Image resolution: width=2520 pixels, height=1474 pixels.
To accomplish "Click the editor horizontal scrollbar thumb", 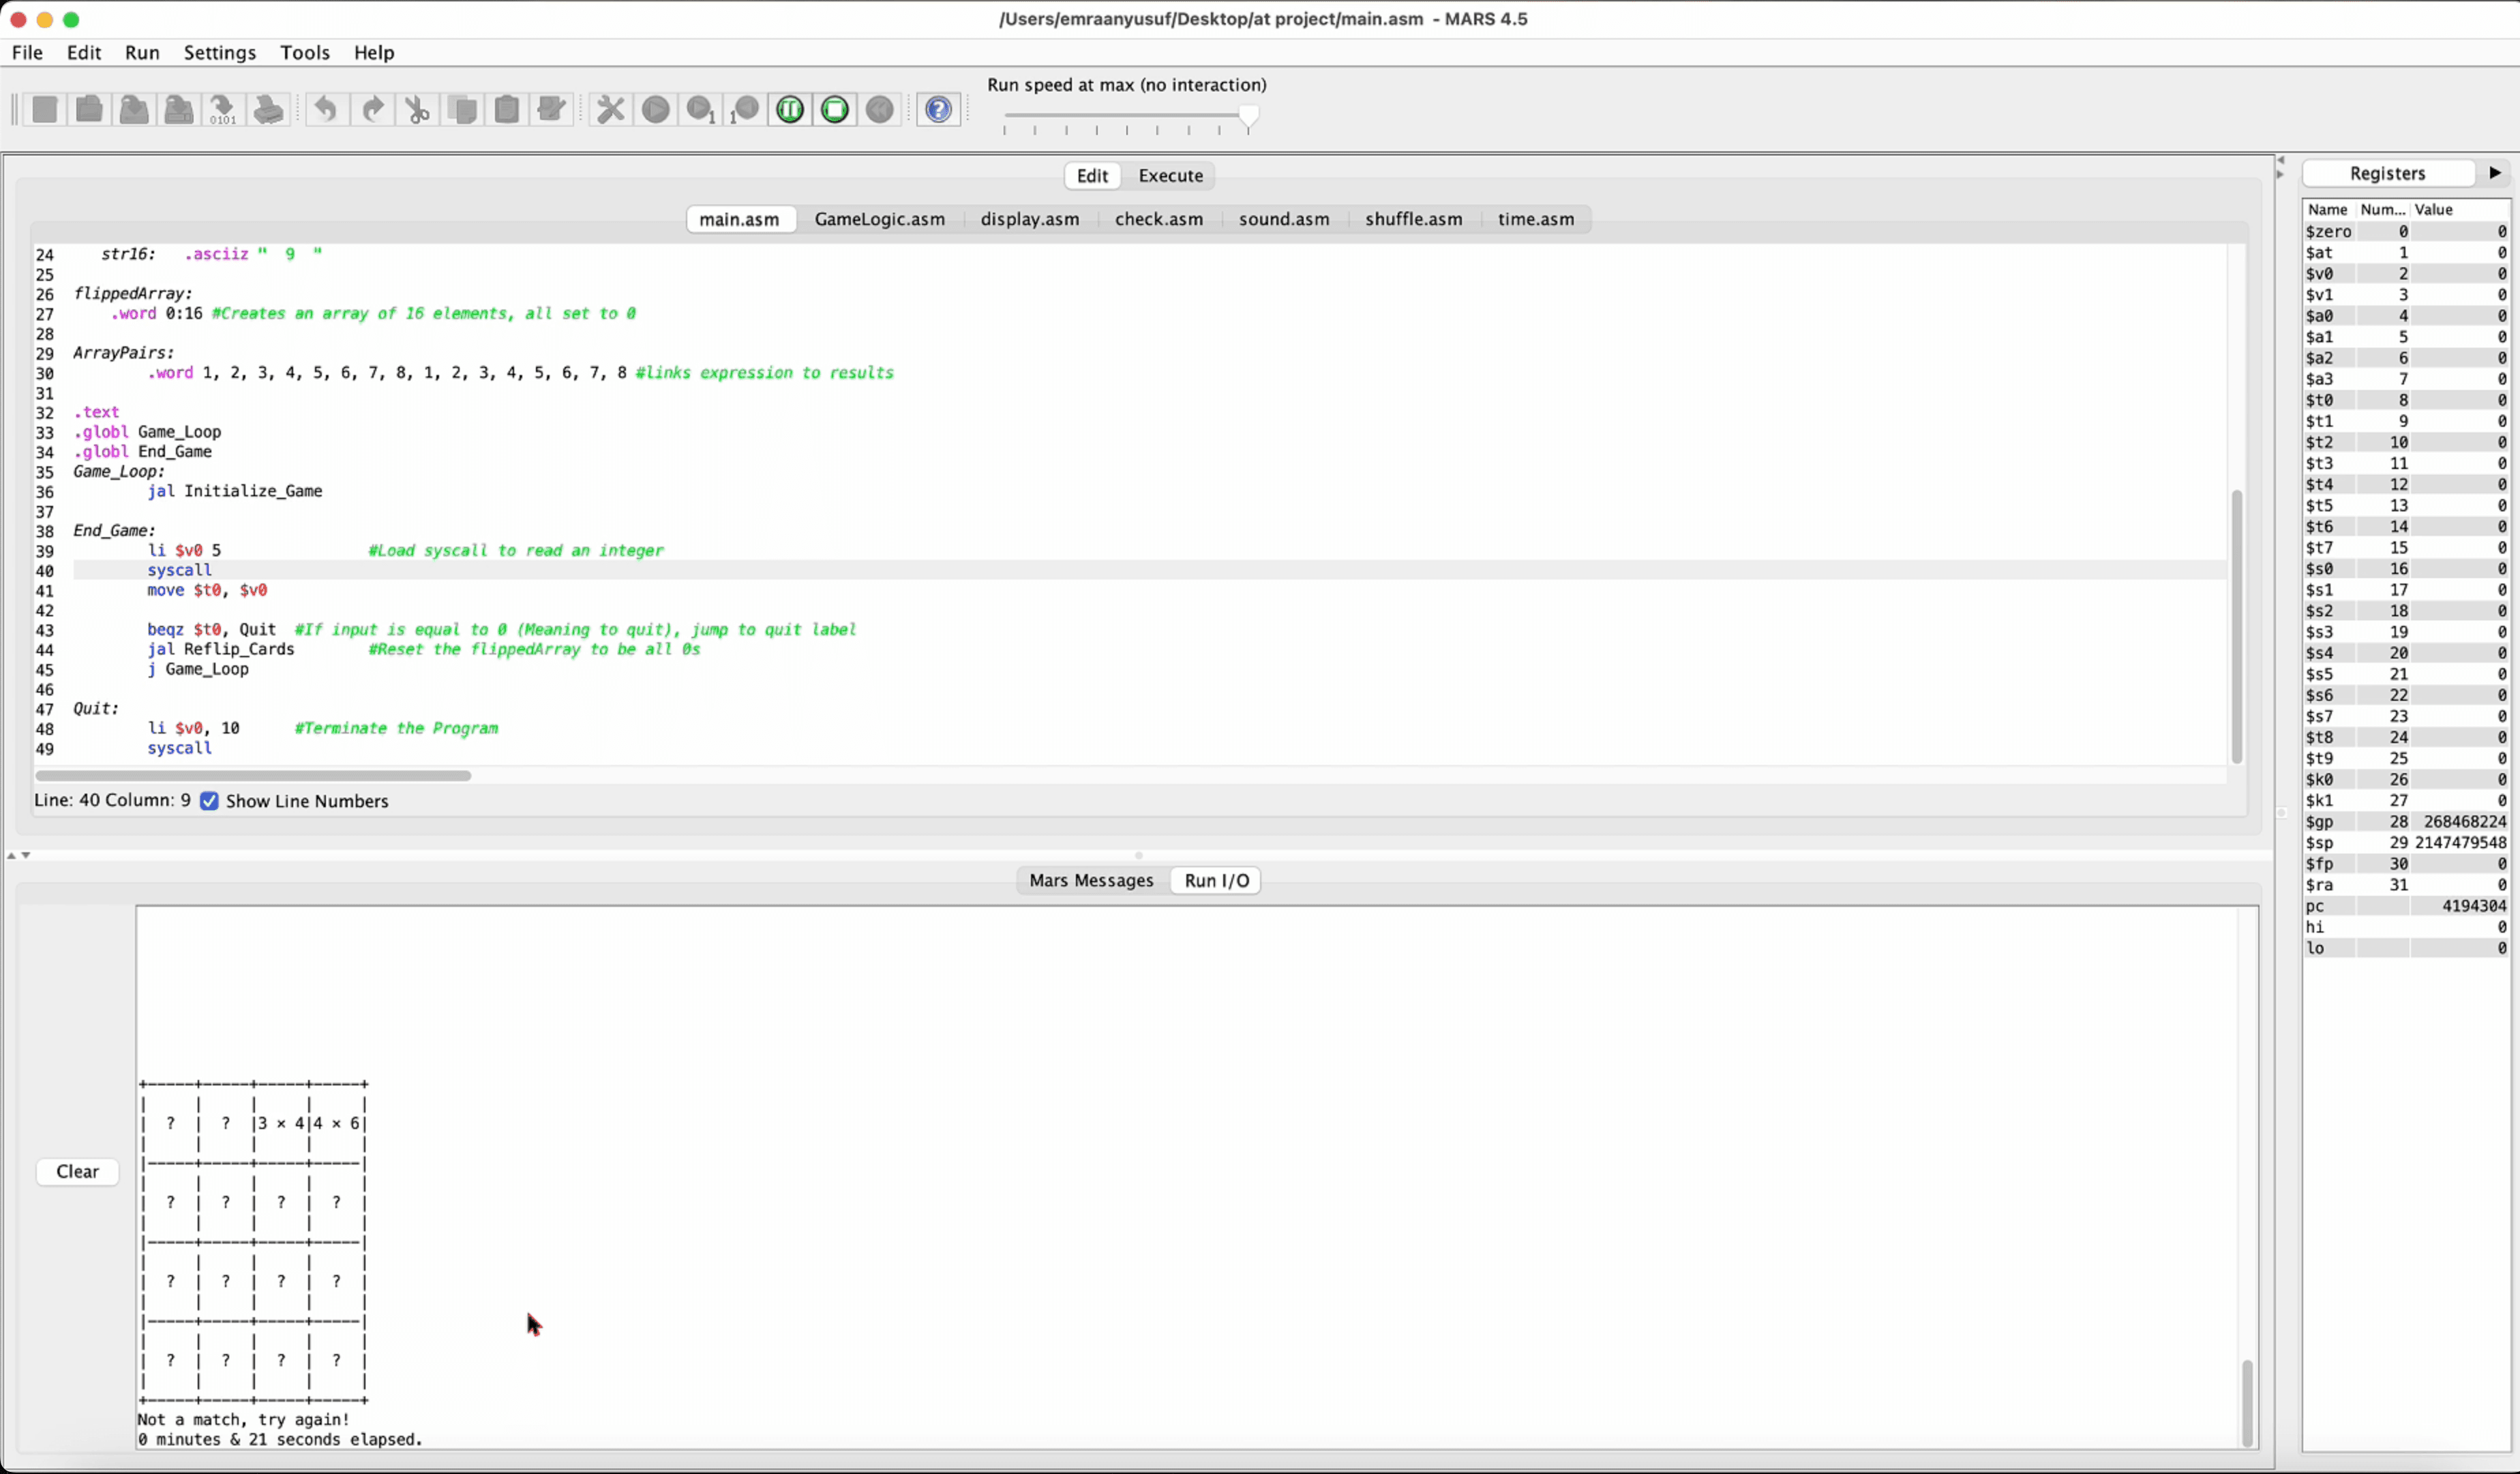I will (253, 775).
